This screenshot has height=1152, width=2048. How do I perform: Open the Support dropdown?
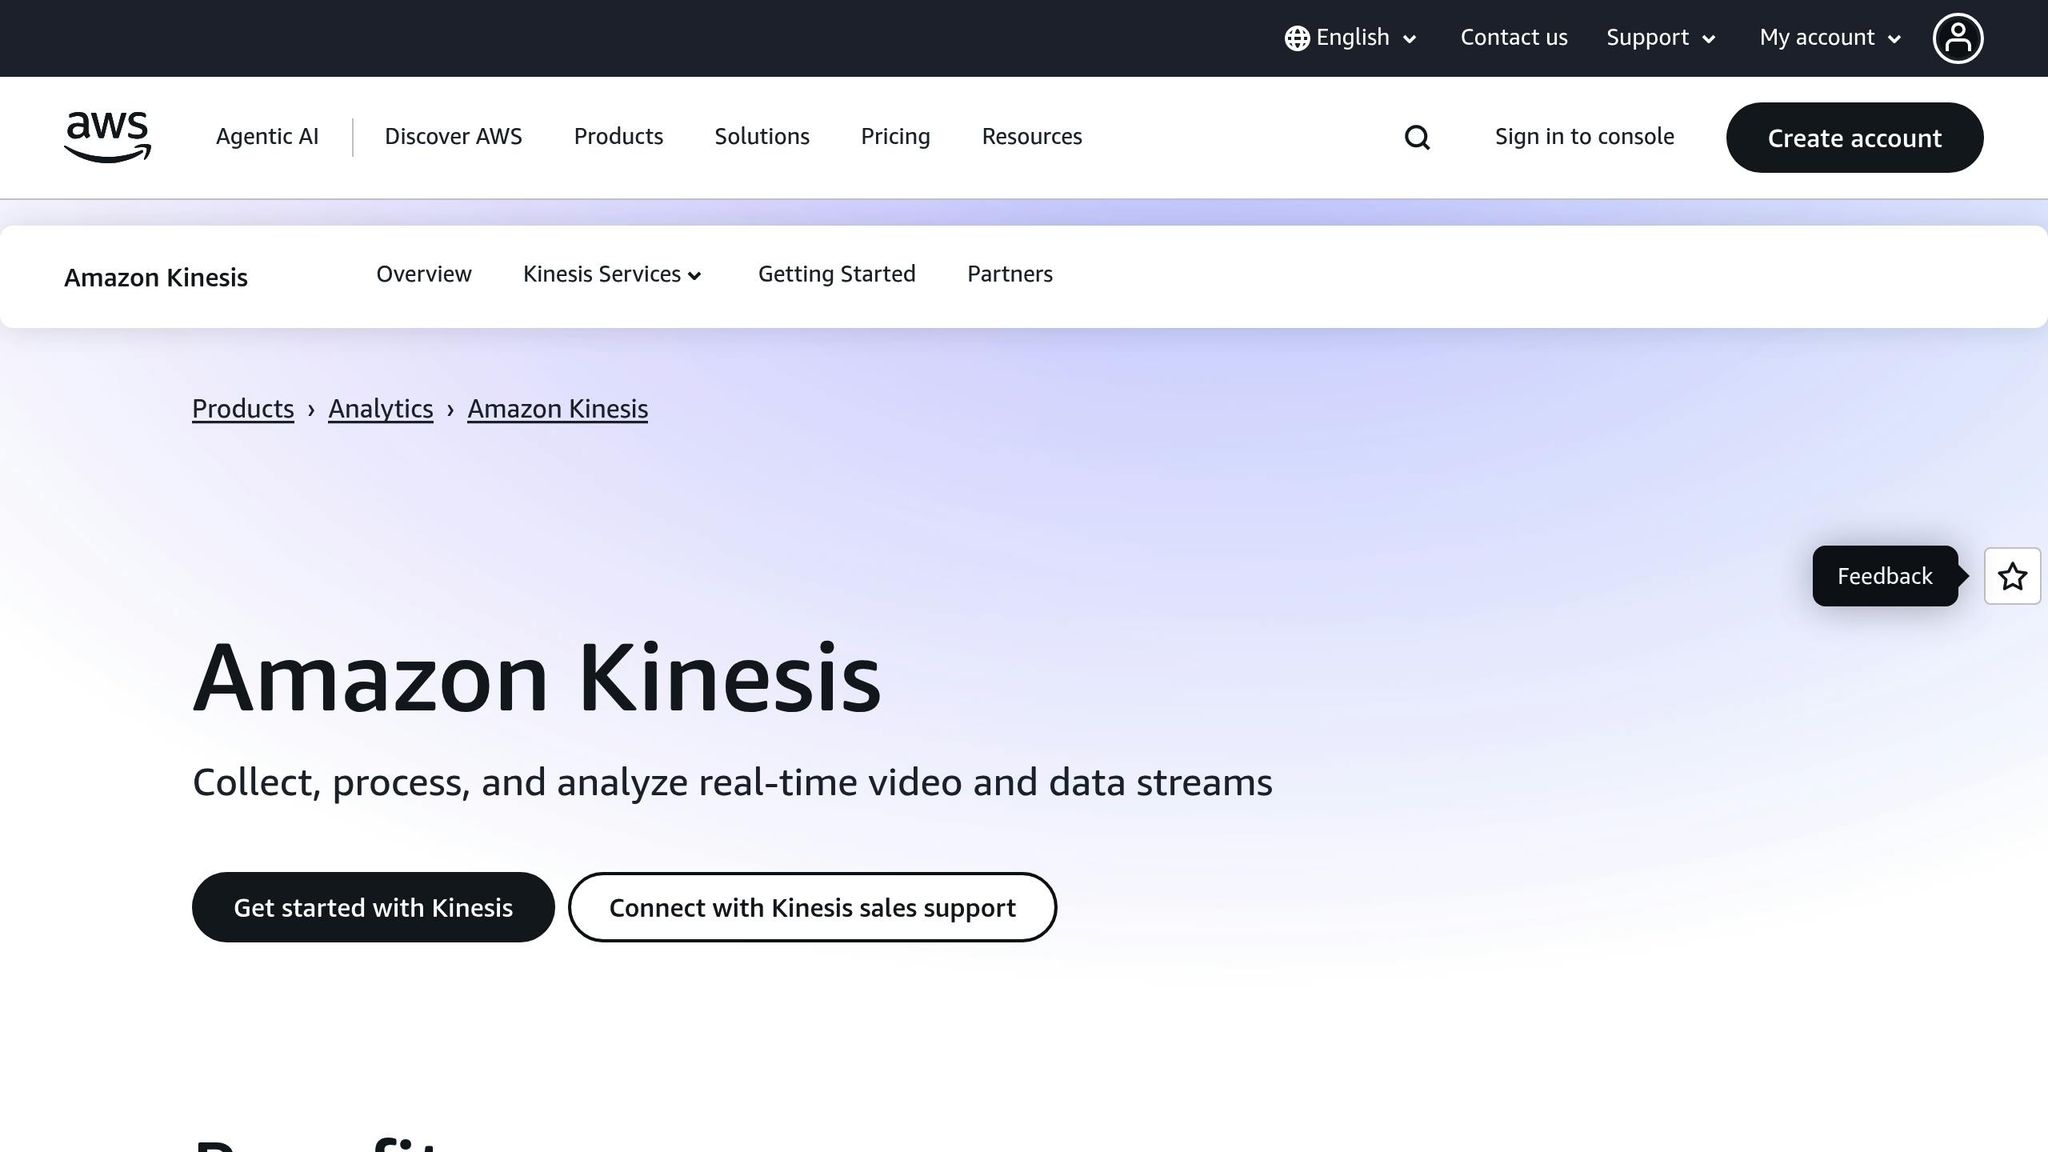coord(1659,37)
